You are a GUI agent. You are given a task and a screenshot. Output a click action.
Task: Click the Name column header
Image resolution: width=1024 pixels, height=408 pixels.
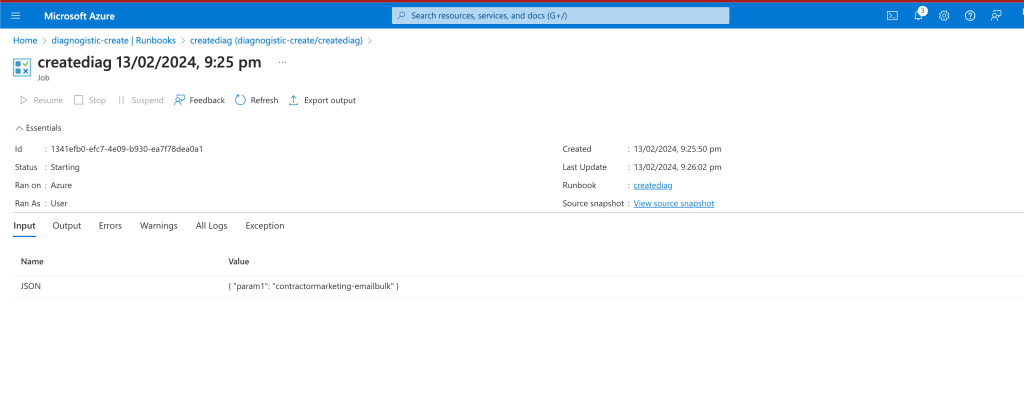point(32,261)
